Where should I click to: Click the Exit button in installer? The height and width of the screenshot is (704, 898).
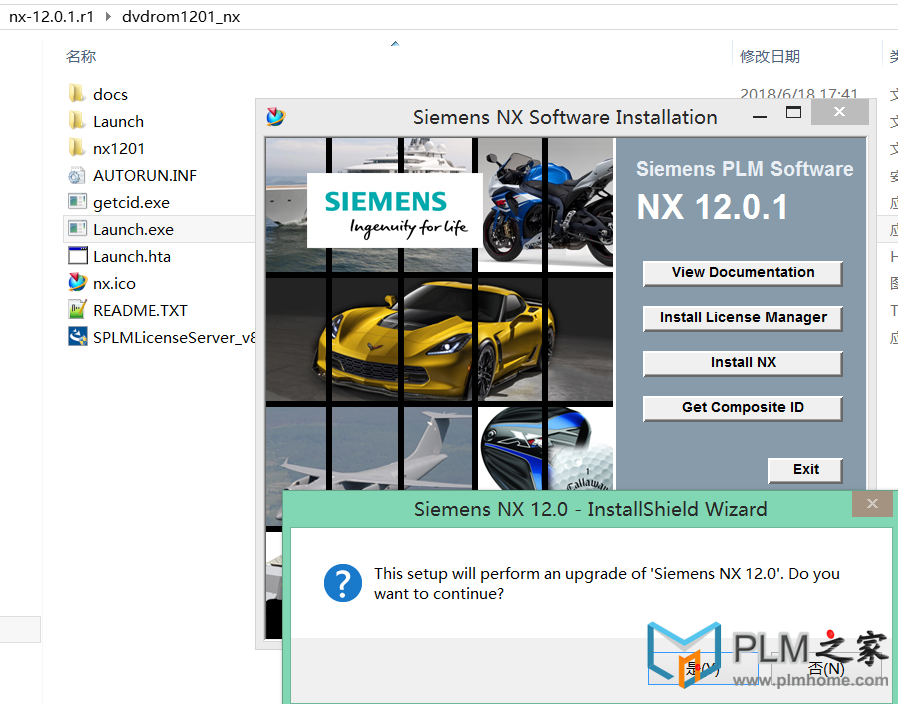point(805,470)
